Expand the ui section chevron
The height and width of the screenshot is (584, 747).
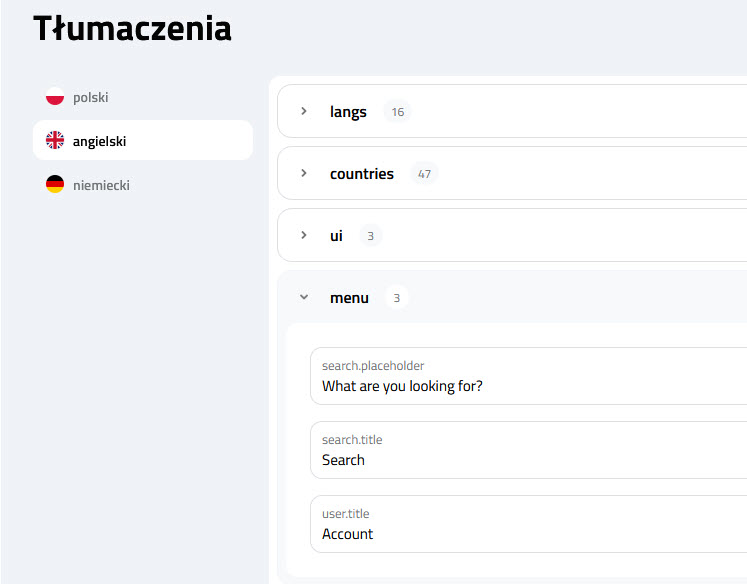click(304, 236)
